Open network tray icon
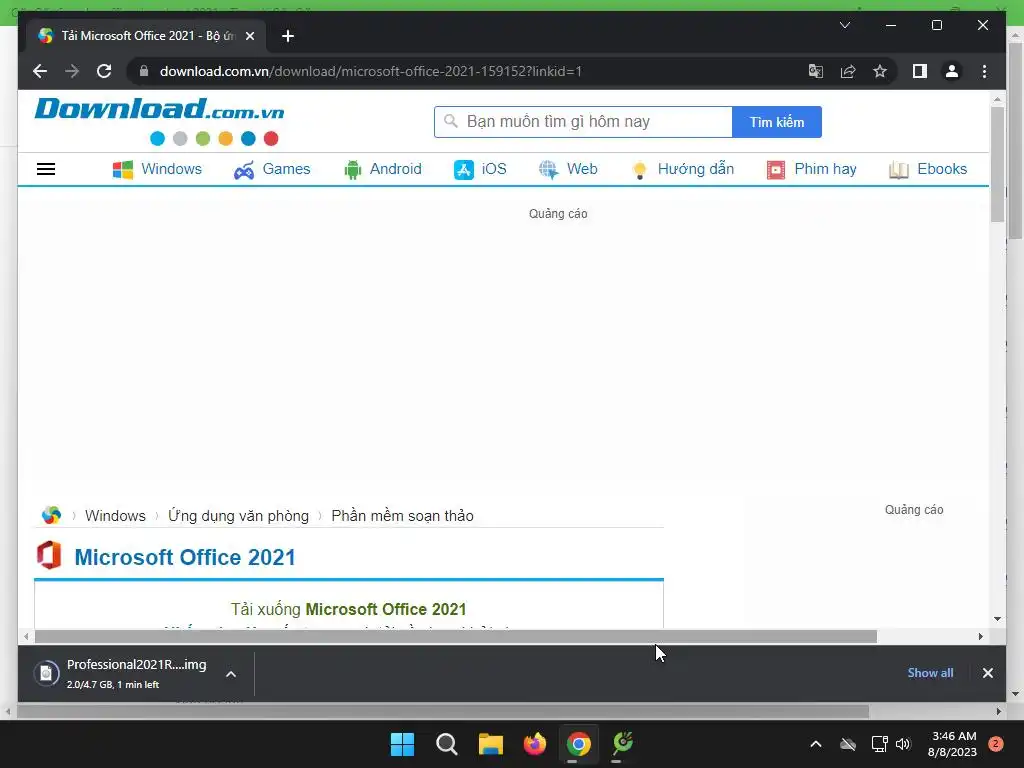Viewport: 1024px width, 768px height. click(x=880, y=744)
